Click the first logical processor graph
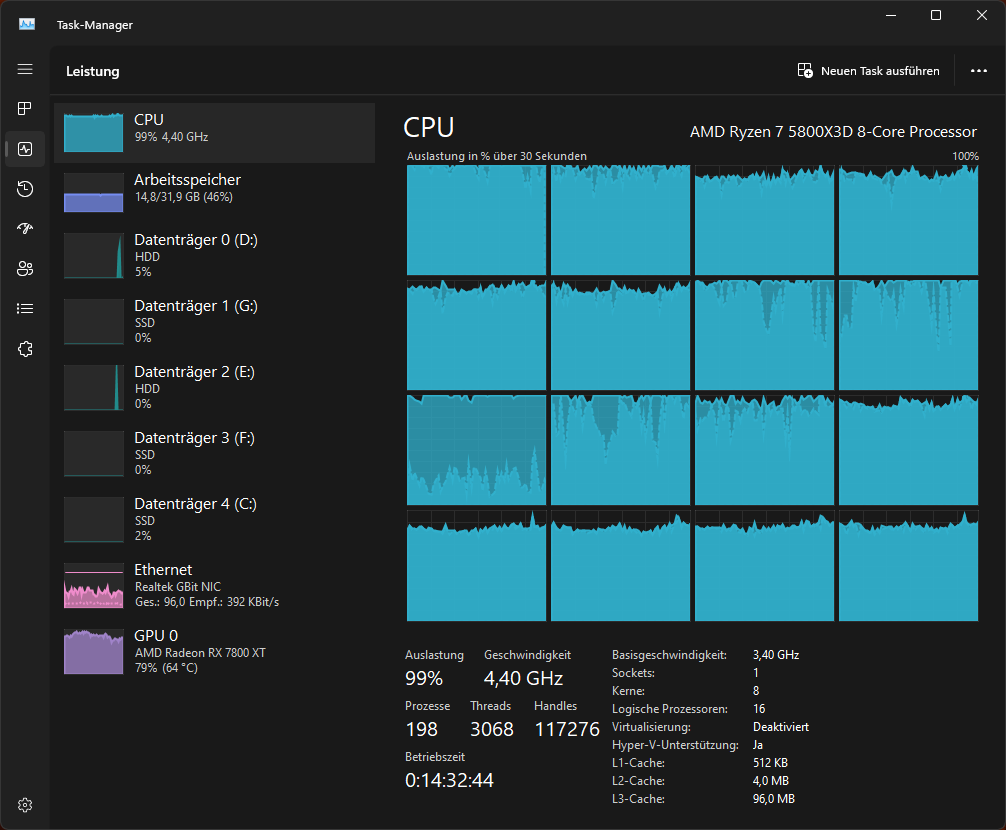 click(x=476, y=220)
